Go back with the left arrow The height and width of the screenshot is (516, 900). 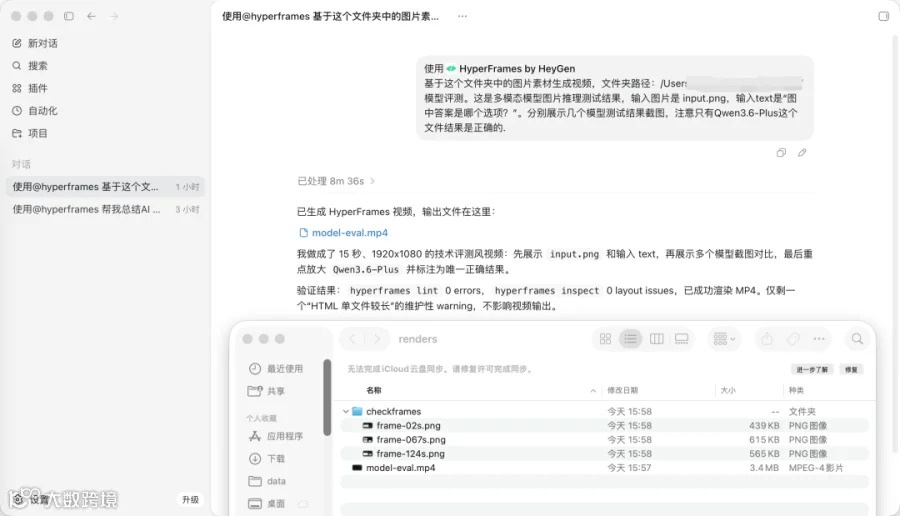tap(91, 16)
